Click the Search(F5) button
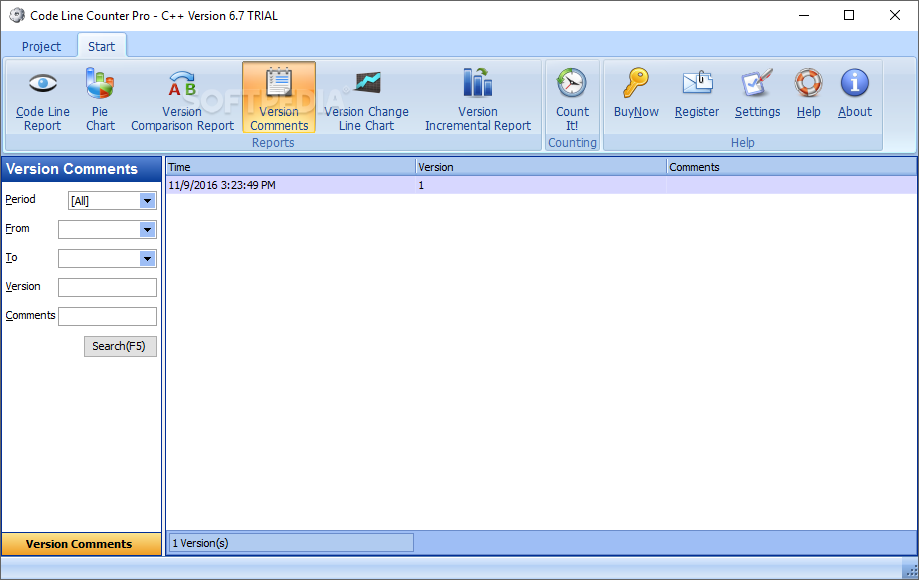919x580 pixels. point(120,346)
